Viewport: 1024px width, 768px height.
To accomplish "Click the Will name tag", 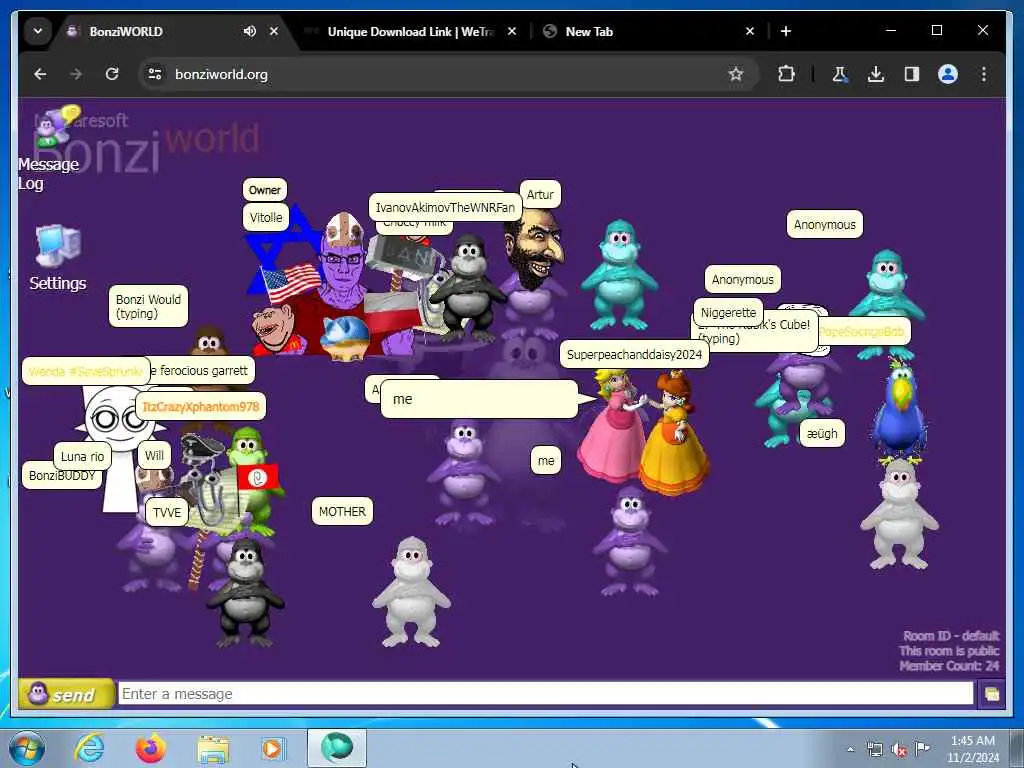I will coord(154,455).
